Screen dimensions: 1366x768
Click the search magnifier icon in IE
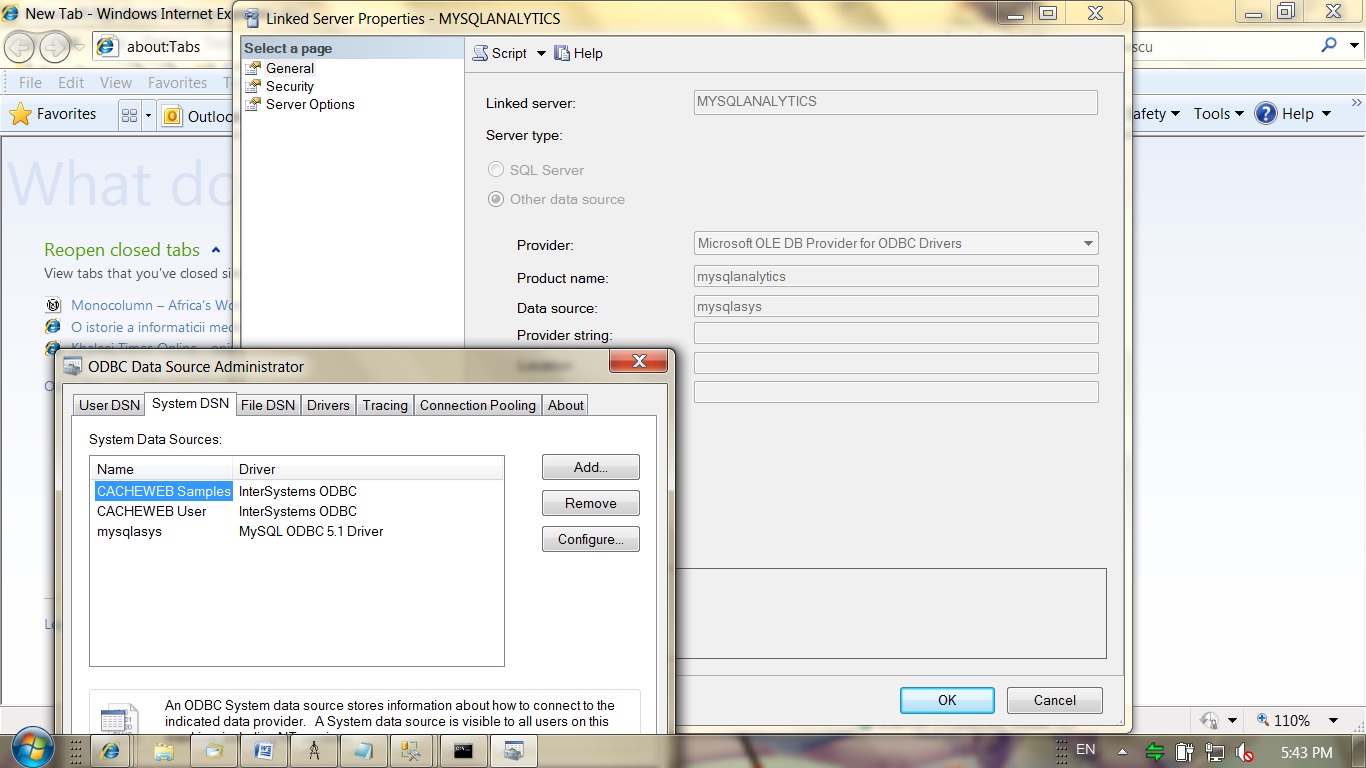click(1329, 45)
